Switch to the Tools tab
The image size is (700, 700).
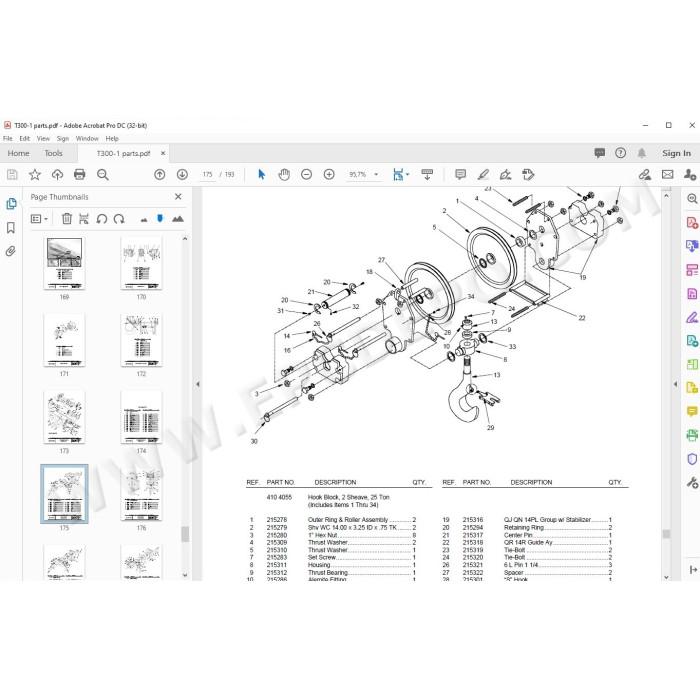[54, 153]
